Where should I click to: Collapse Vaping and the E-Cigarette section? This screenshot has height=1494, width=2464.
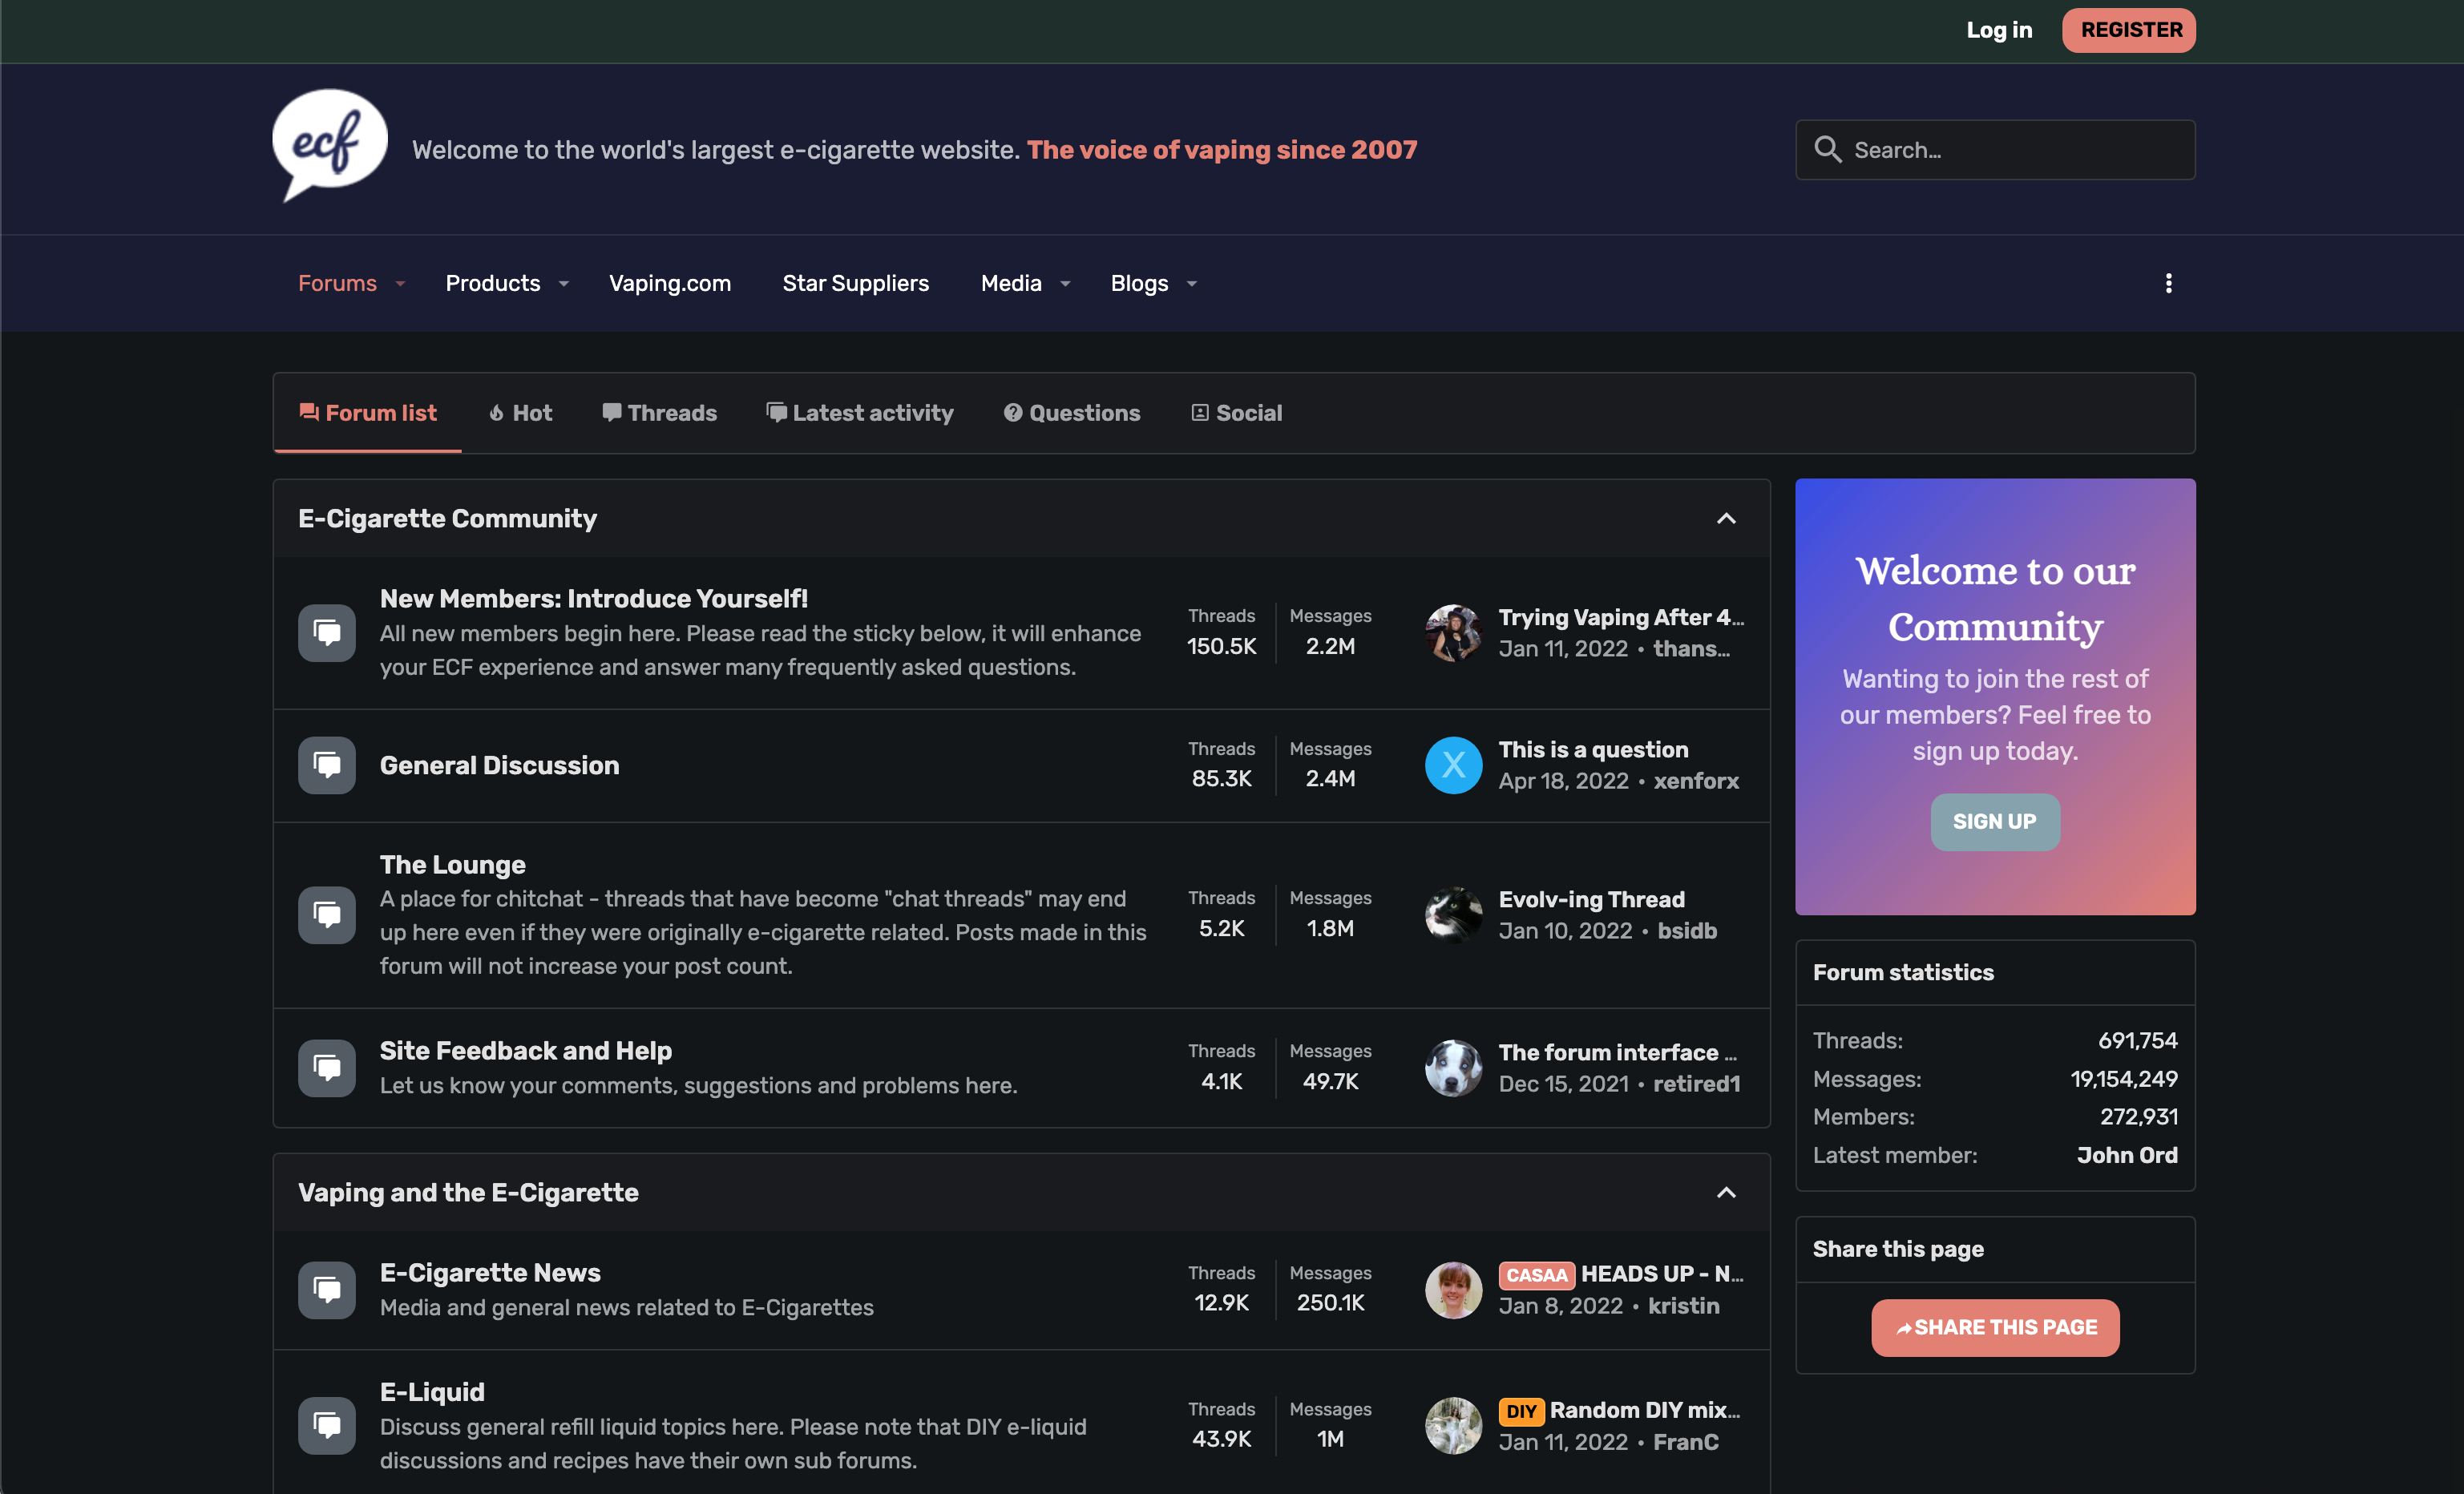click(x=1725, y=1192)
